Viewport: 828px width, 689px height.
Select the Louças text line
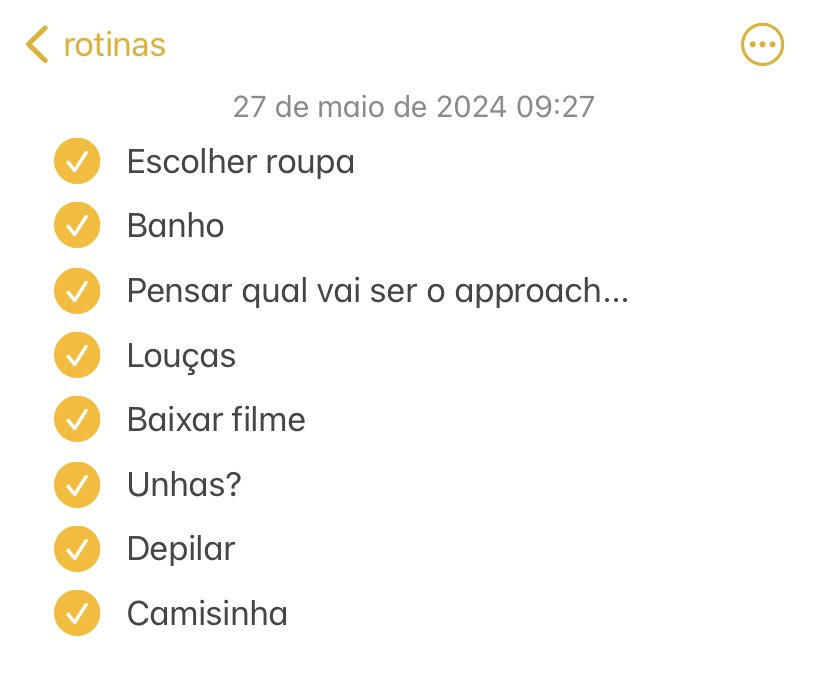tap(181, 355)
